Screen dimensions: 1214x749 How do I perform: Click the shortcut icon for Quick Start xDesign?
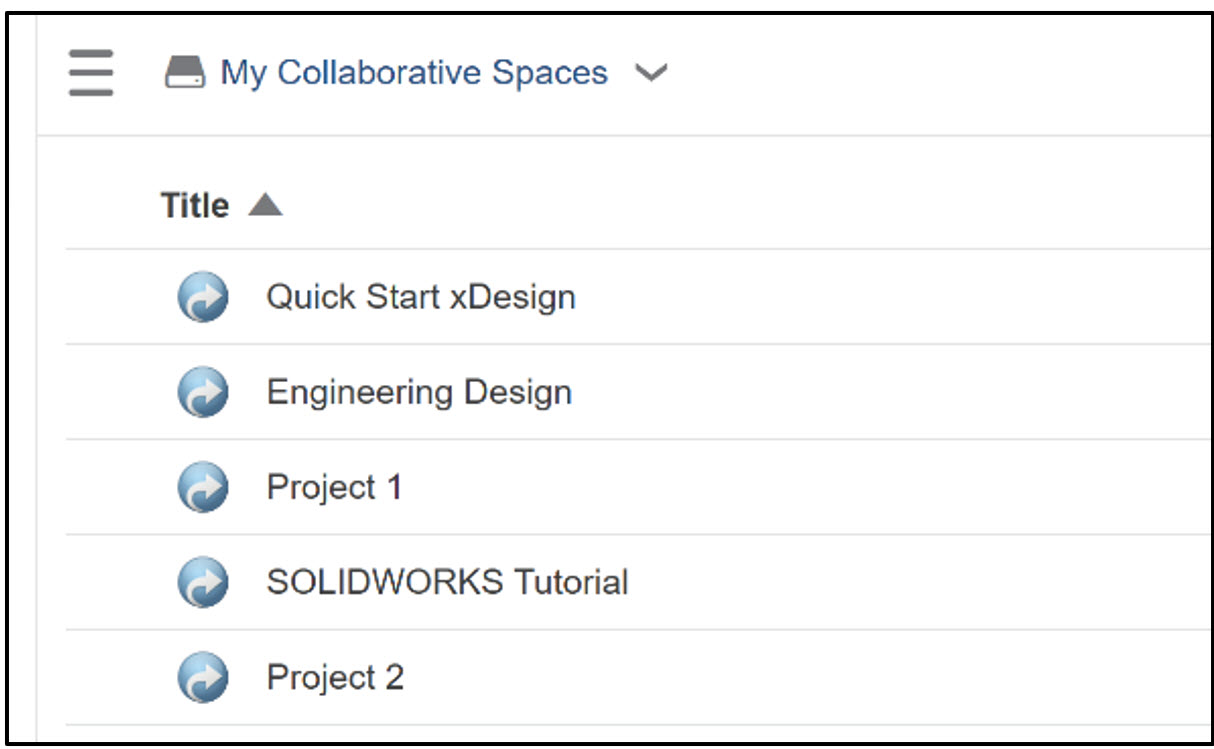point(203,296)
